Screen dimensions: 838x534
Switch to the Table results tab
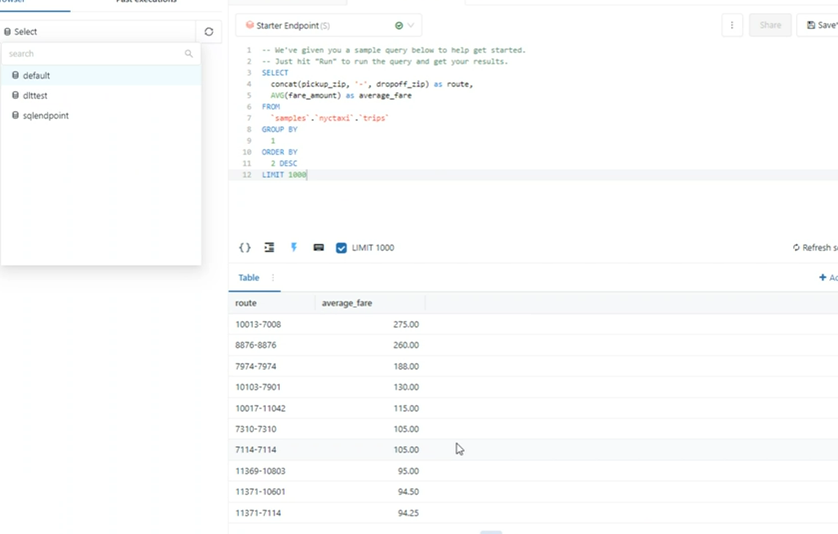[x=249, y=278]
